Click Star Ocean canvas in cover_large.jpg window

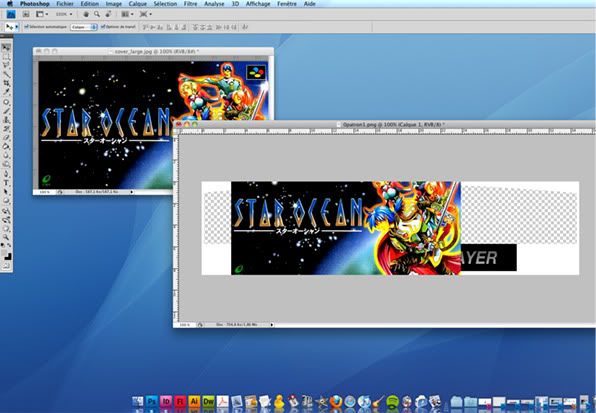pos(105,125)
